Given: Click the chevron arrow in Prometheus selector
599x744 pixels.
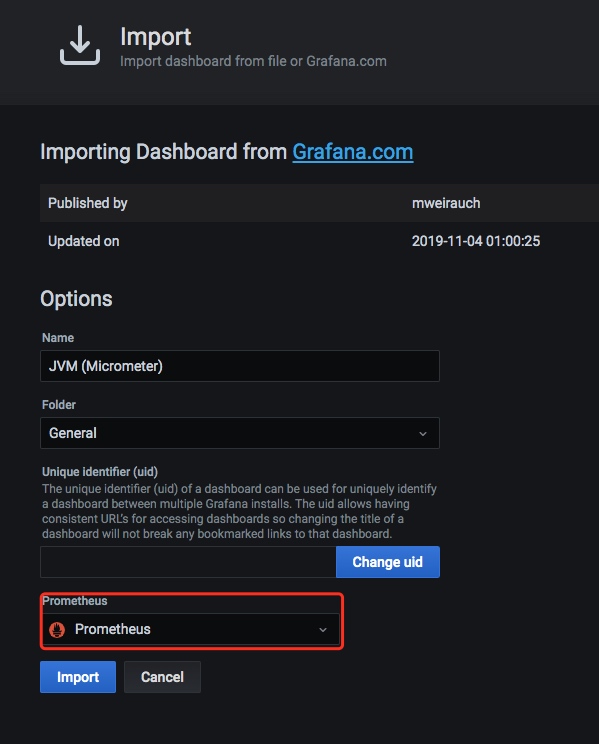Looking at the screenshot, I should click(x=323, y=630).
